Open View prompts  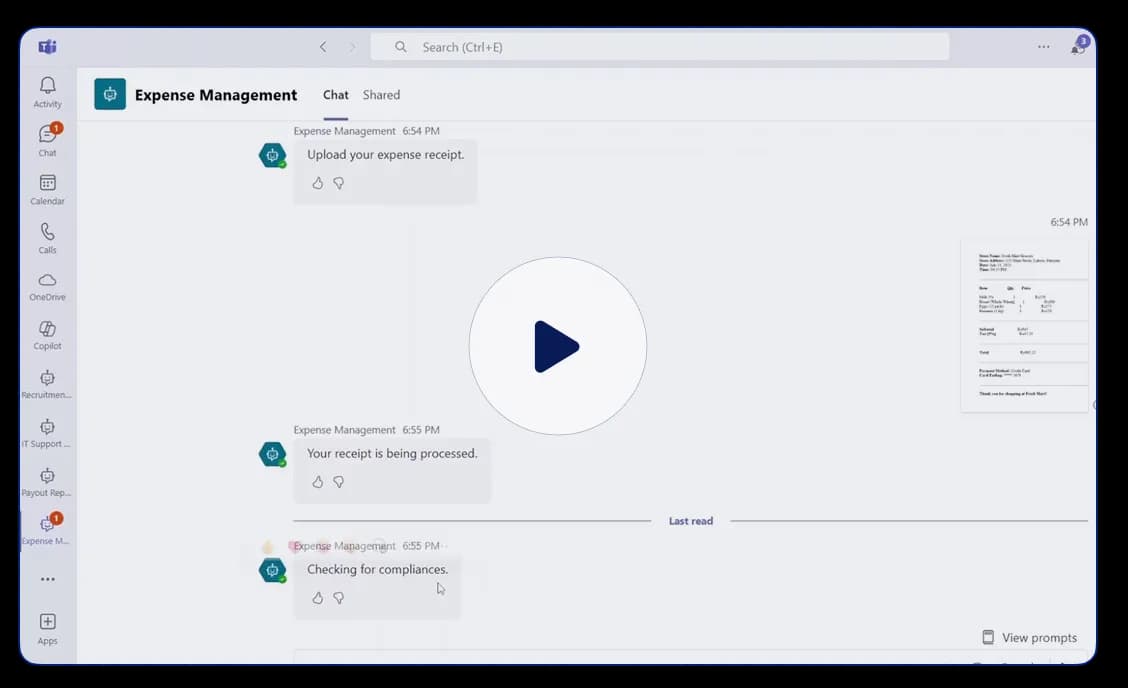click(1029, 638)
